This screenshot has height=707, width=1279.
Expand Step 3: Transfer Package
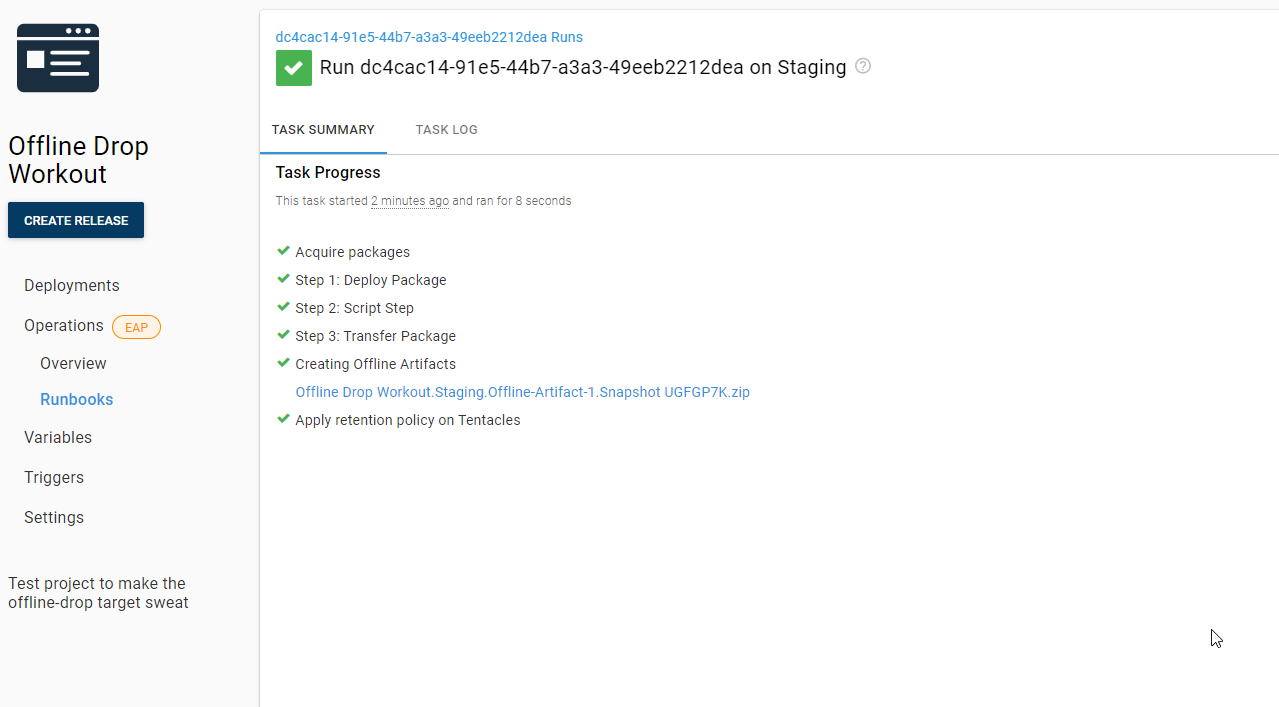point(375,336)
